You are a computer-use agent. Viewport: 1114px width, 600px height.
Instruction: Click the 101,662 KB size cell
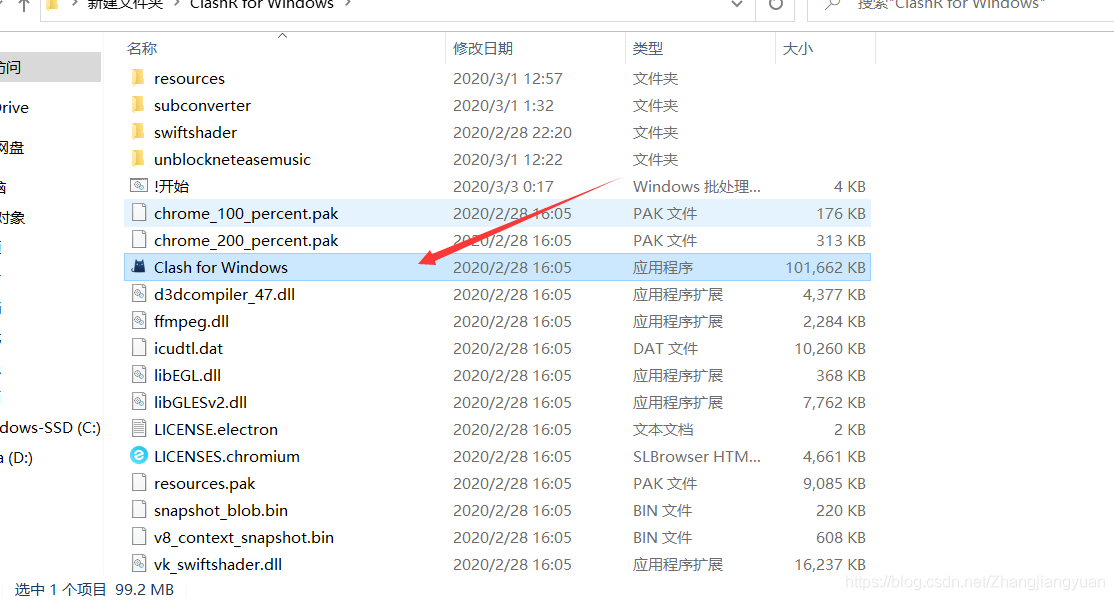coord(825,267)
